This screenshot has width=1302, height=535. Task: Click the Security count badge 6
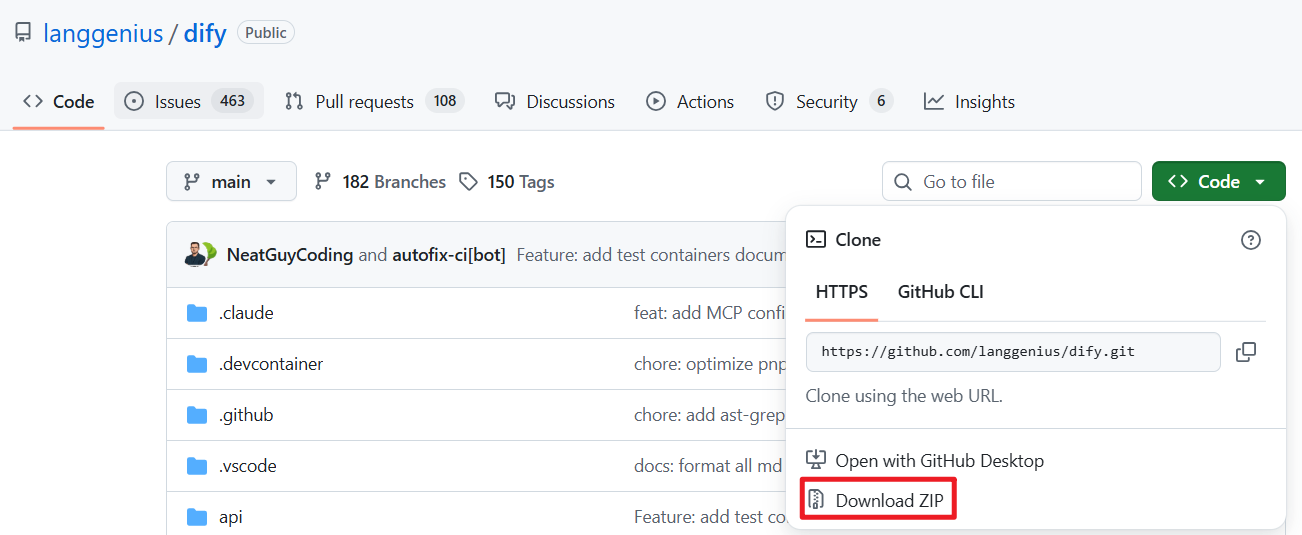[x=880, y=101]
